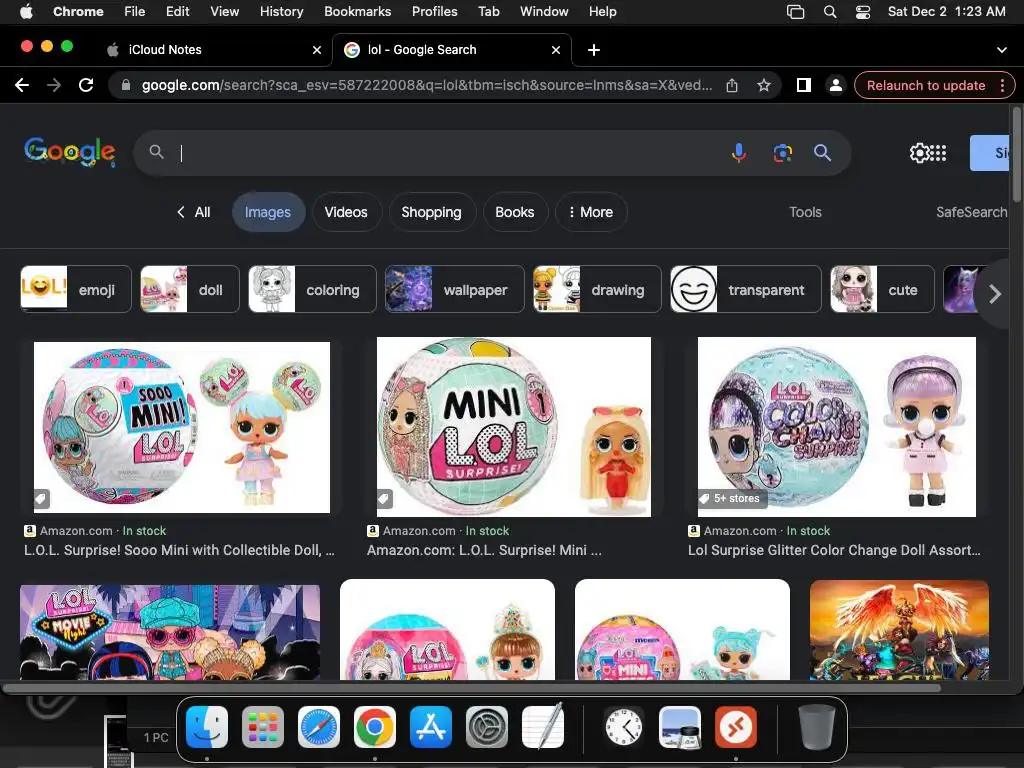
Task: Open Google apps grid
Action: coord(938,153)
